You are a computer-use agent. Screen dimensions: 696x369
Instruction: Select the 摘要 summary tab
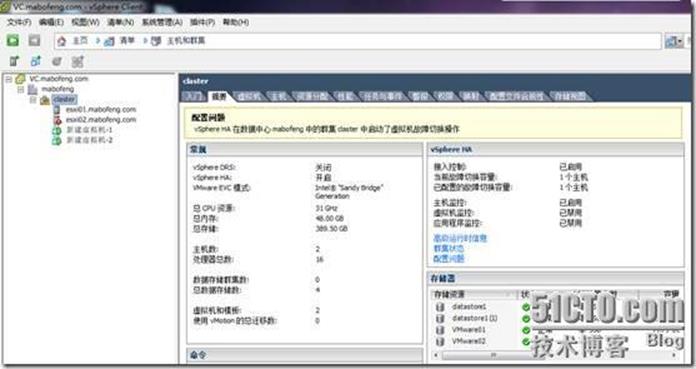point(219,96)
